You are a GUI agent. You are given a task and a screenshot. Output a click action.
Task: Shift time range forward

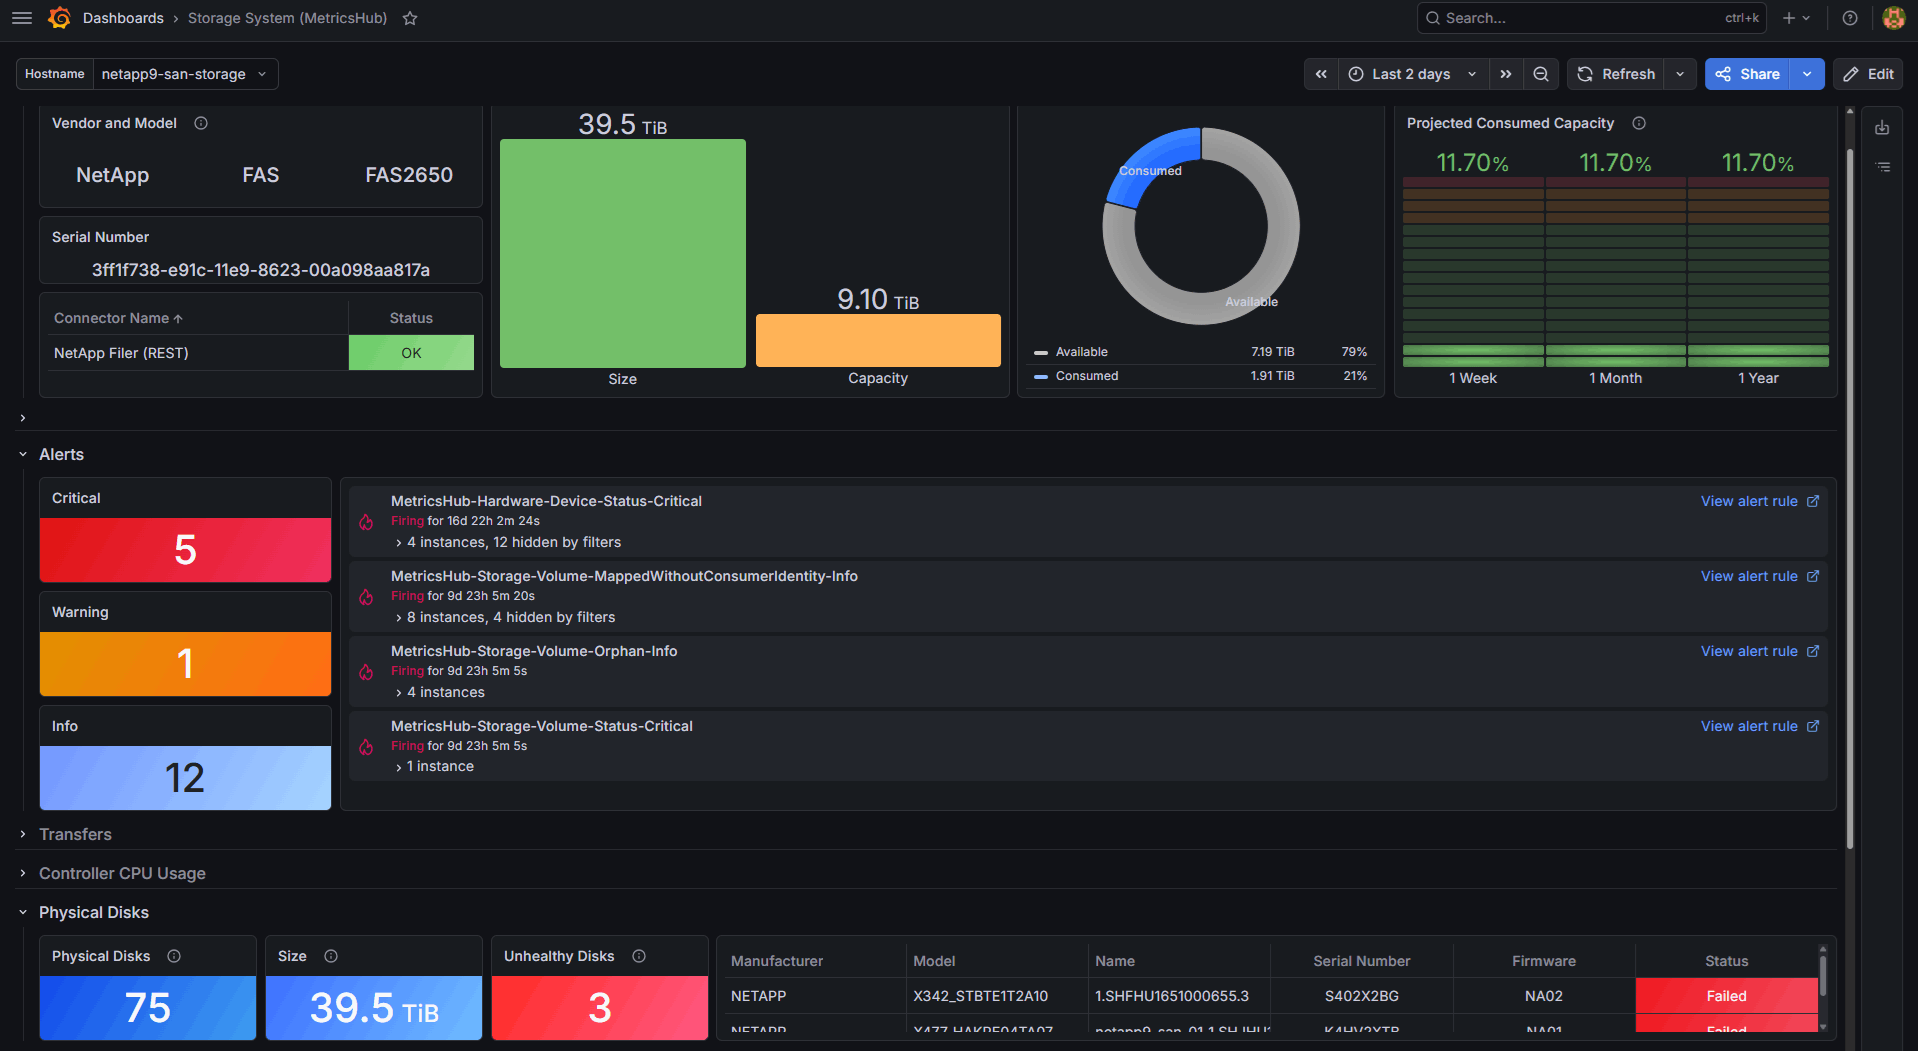(x=1506, y=74)
